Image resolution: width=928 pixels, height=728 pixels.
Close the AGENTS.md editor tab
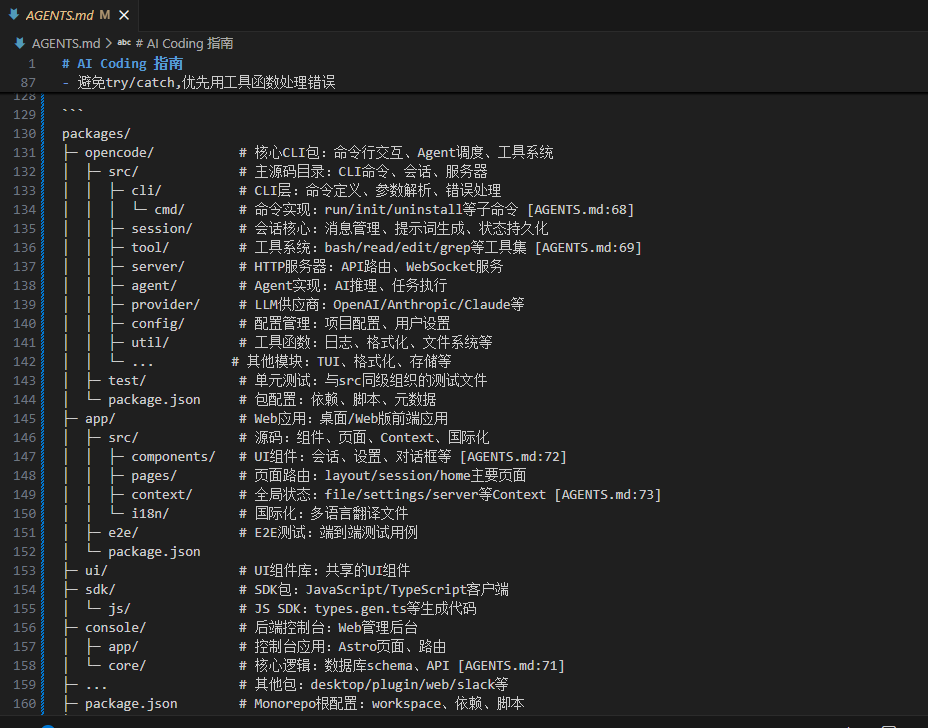coord(123,15)
